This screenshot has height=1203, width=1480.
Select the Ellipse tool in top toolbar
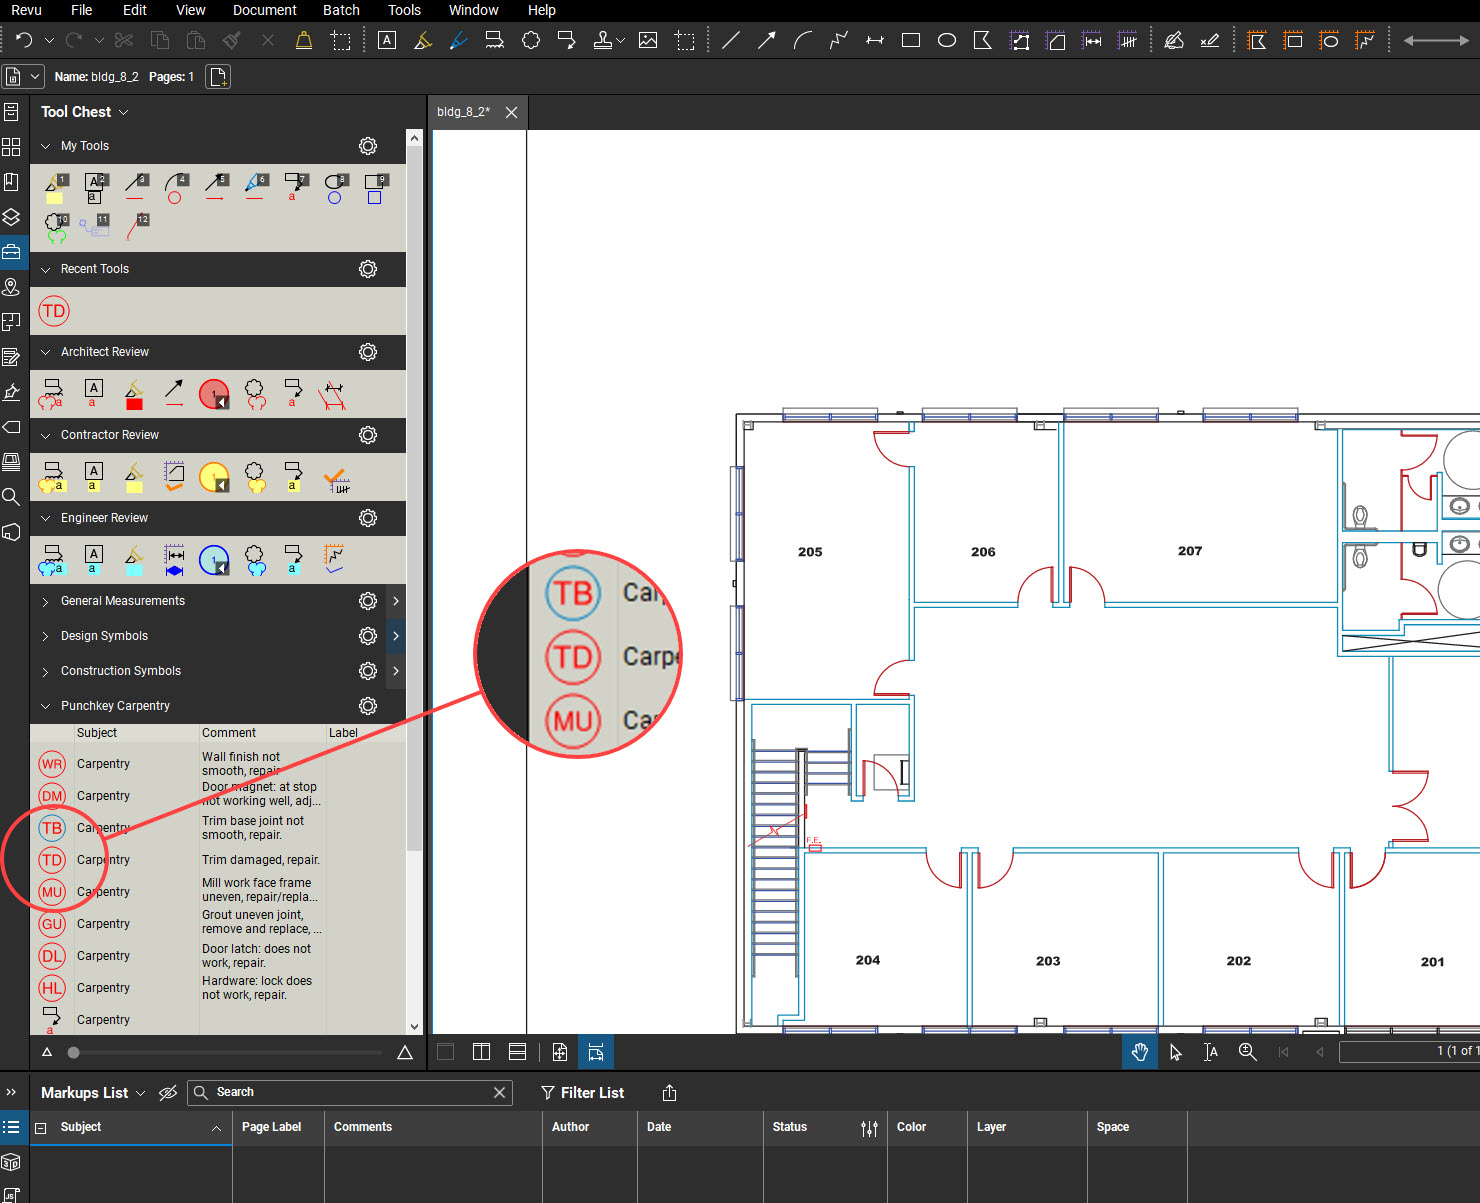pos(946,41)
